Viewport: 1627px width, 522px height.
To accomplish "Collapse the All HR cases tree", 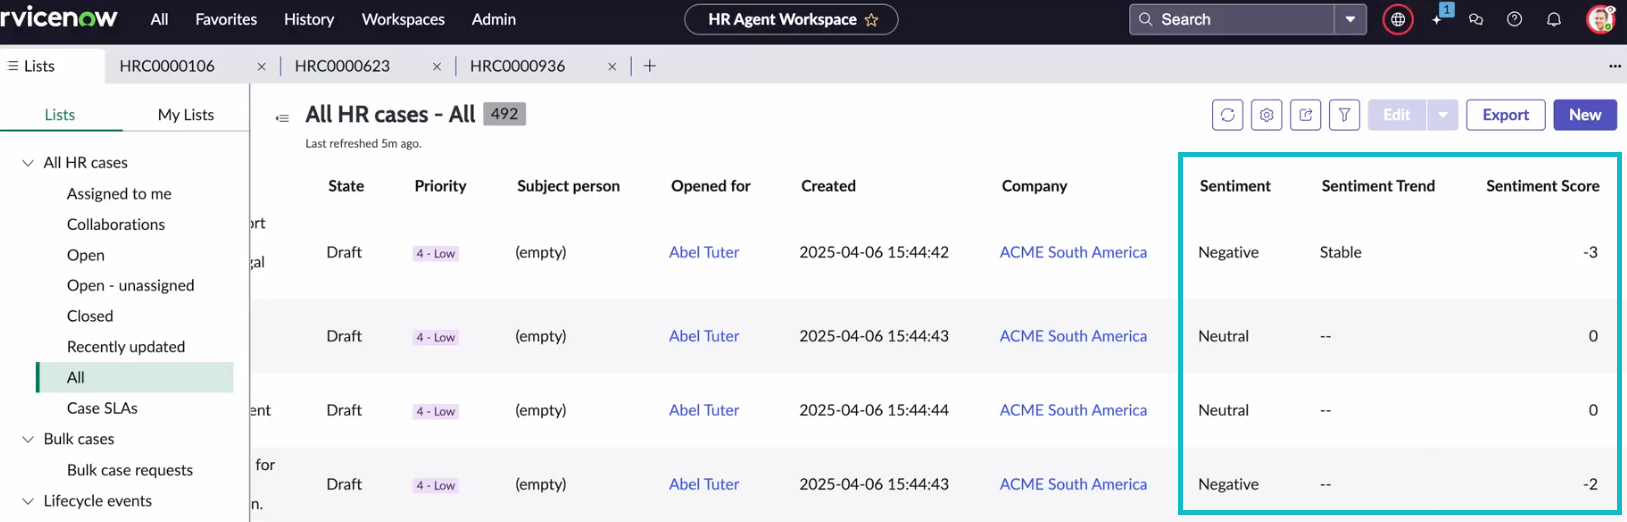I will coord(28,163).
